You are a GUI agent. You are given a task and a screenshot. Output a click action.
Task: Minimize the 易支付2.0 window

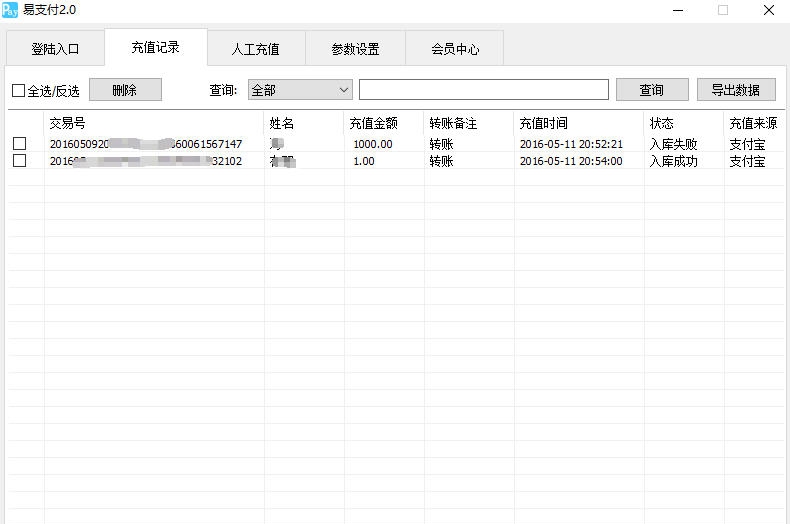pyautogui.click(x=678, y=10)
